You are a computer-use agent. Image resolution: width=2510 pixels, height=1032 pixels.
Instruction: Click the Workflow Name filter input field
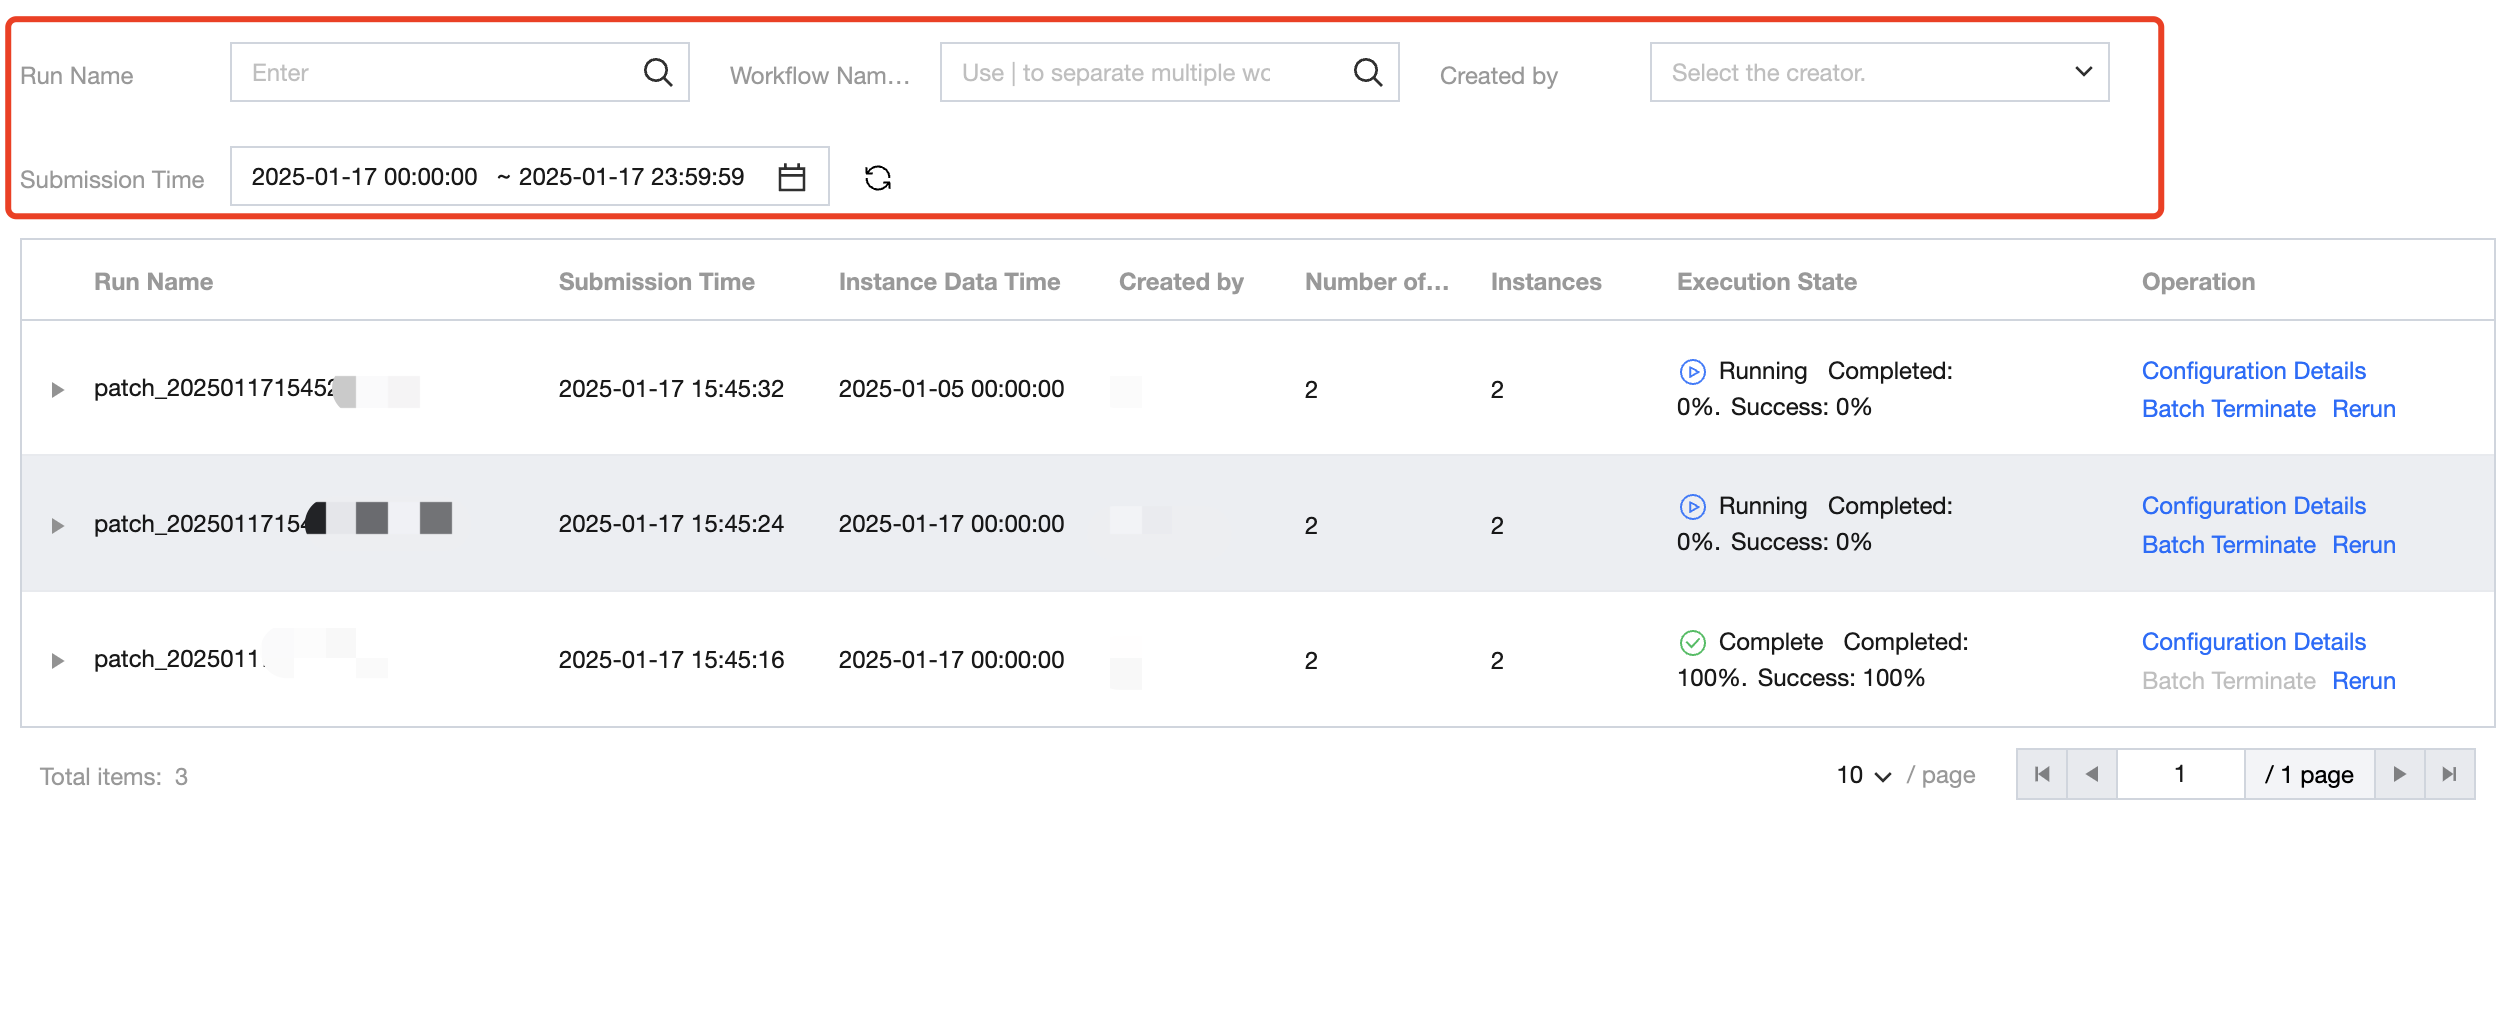(1145, 72)
